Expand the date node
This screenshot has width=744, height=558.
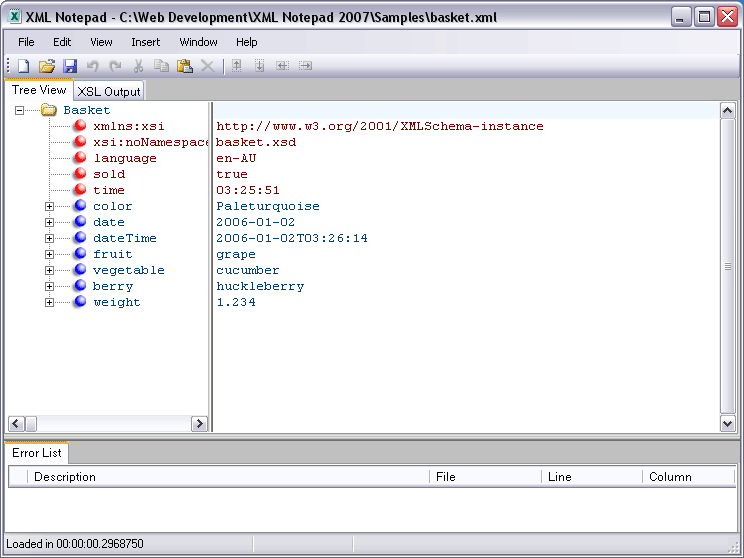tap(49, 223)
